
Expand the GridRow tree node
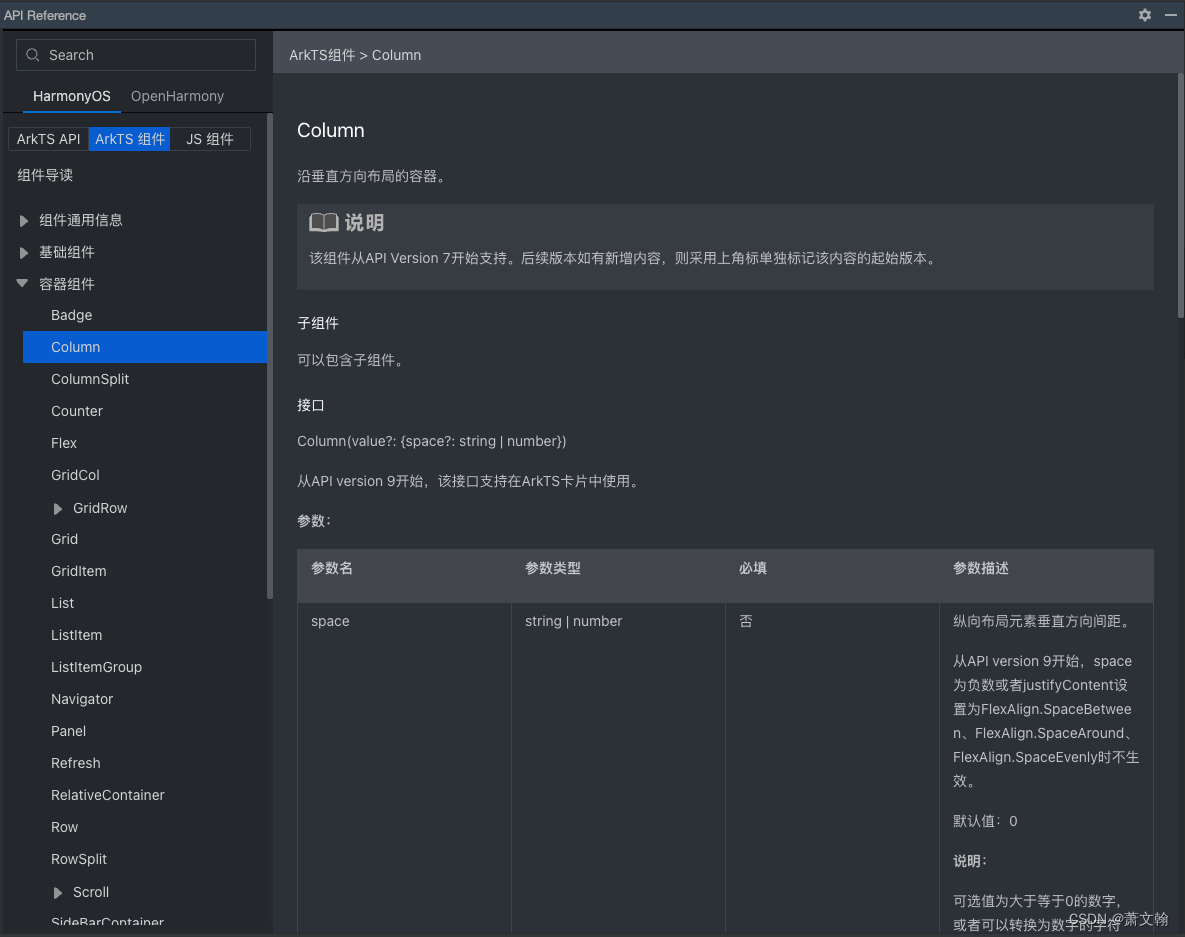[58, 507]
